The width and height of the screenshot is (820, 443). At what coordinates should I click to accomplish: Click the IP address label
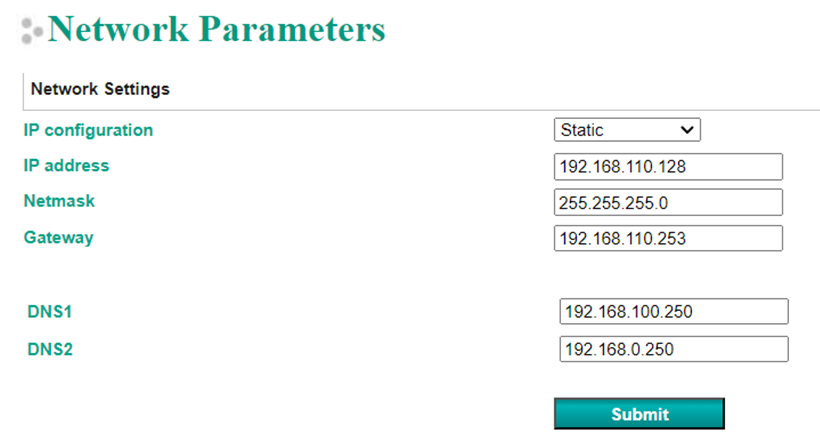(x=66, y=166)
